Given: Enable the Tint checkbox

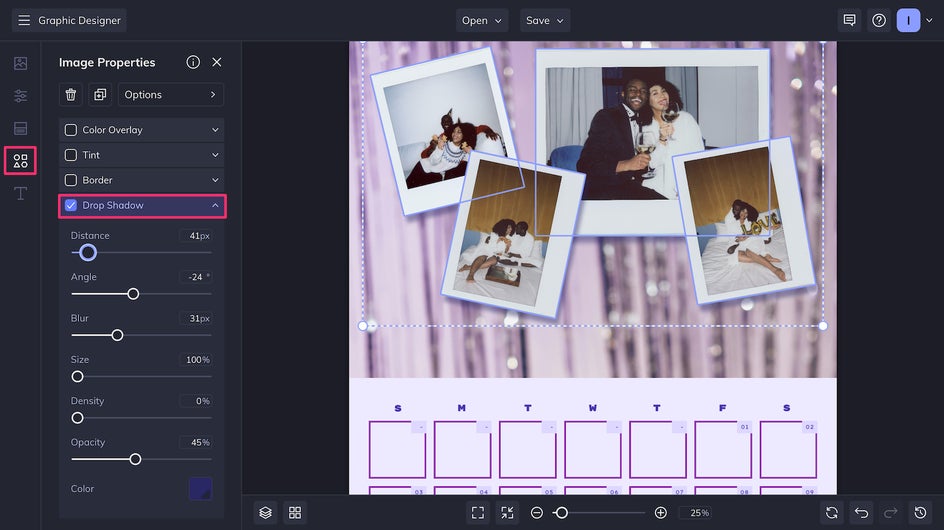Looking at the screenshot, I should tap(71, 155).
